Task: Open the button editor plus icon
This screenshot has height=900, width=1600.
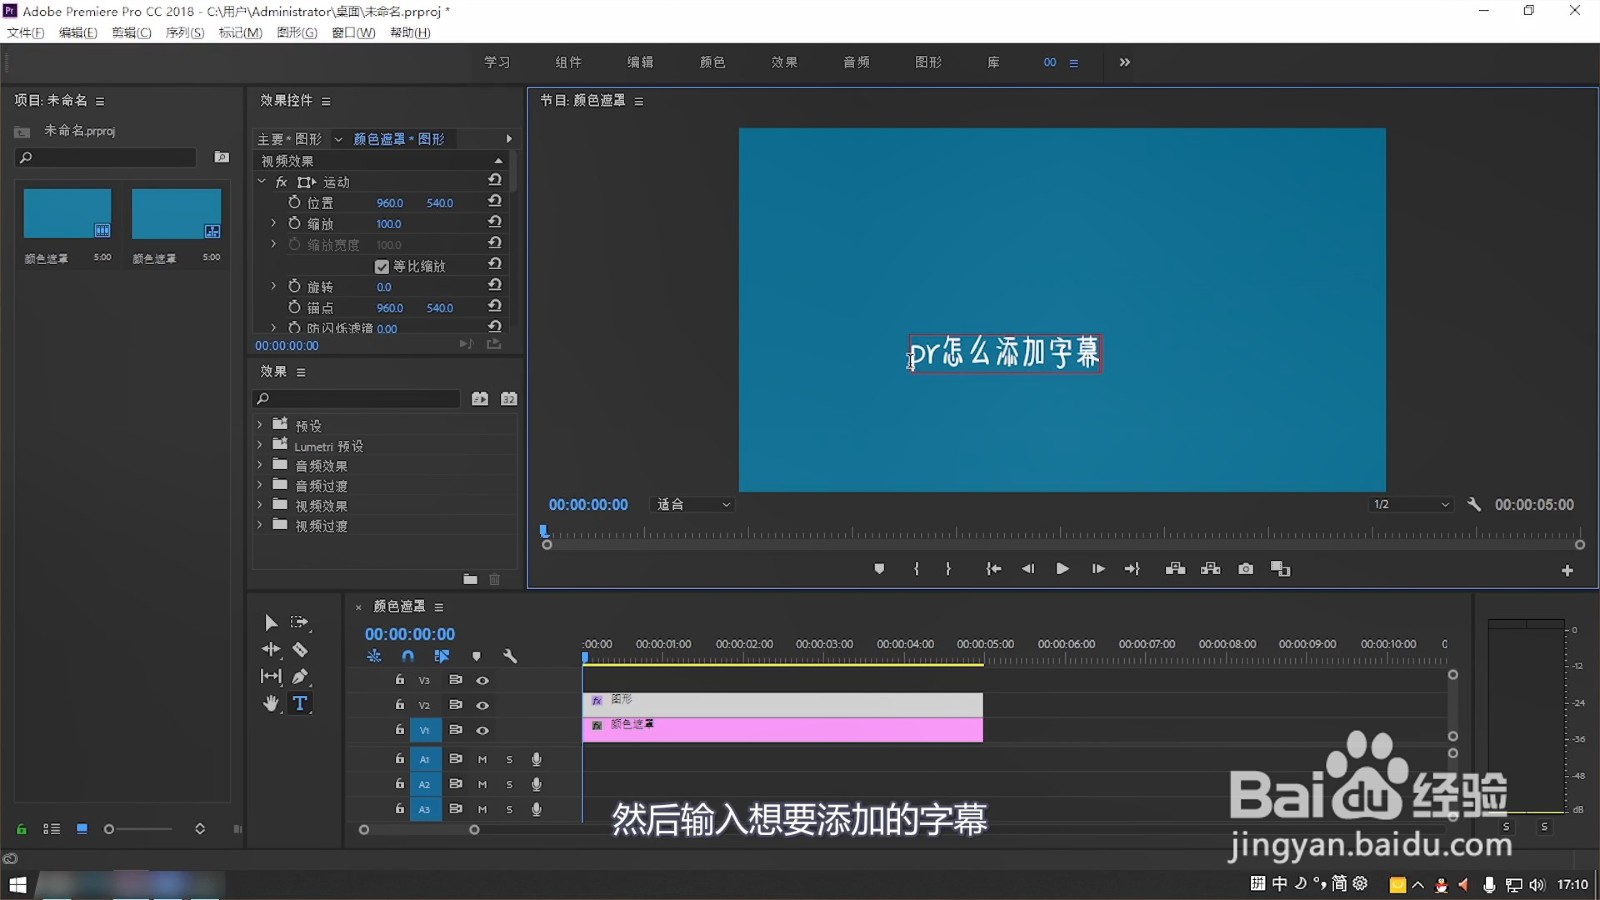Action: (1567, 570)
